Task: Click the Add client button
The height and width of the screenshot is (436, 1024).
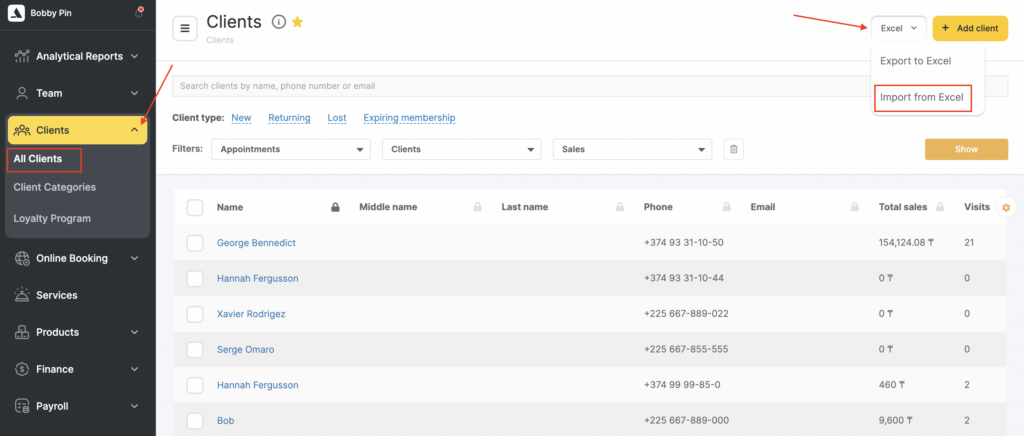Action: pos(970,28)
